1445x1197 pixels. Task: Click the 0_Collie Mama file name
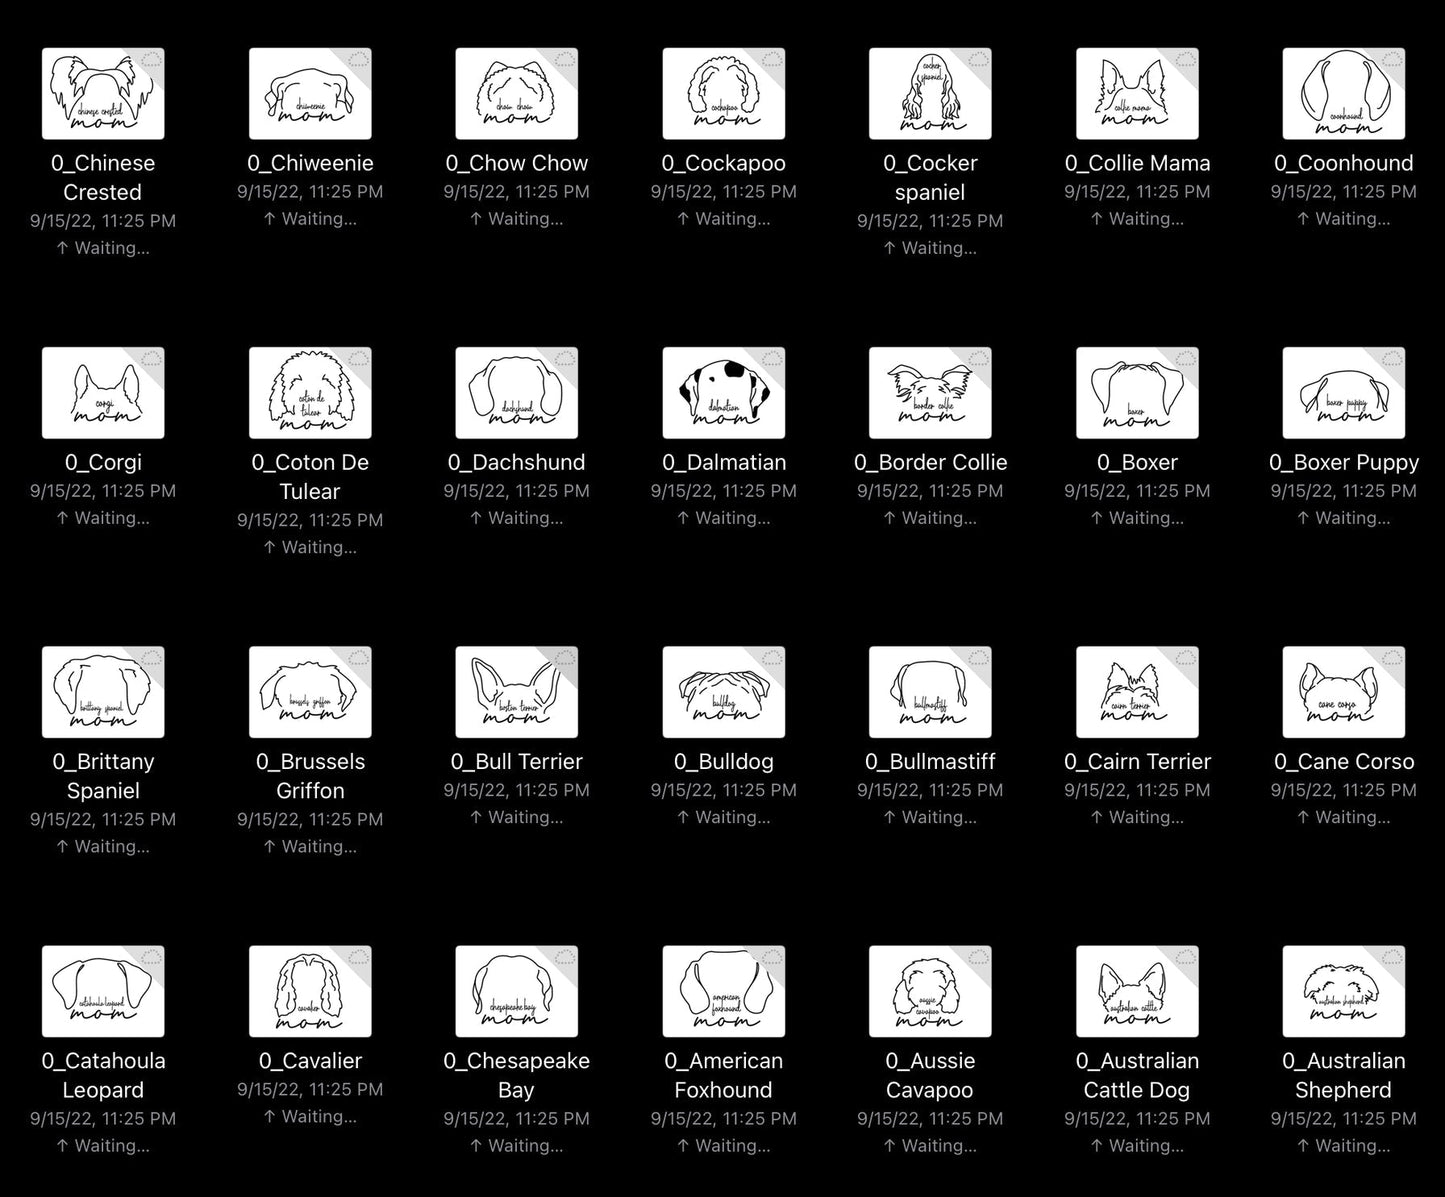1137,163
